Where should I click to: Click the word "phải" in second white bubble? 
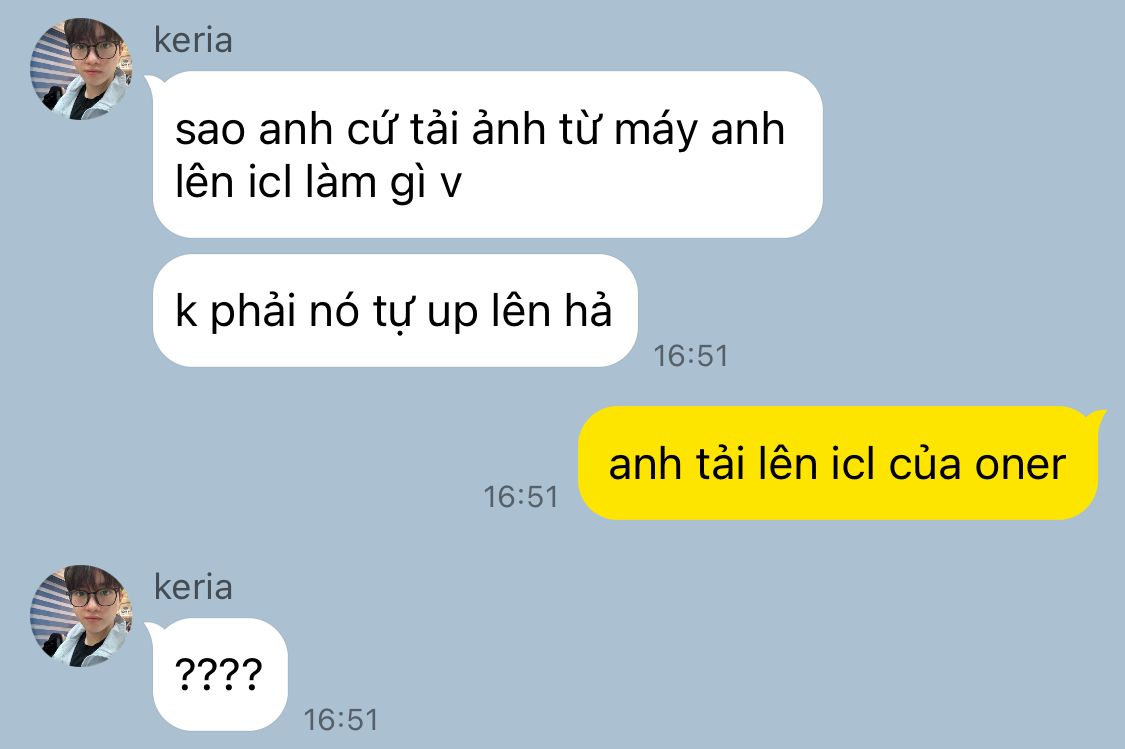pyautogui.click(x=253, y=313)
